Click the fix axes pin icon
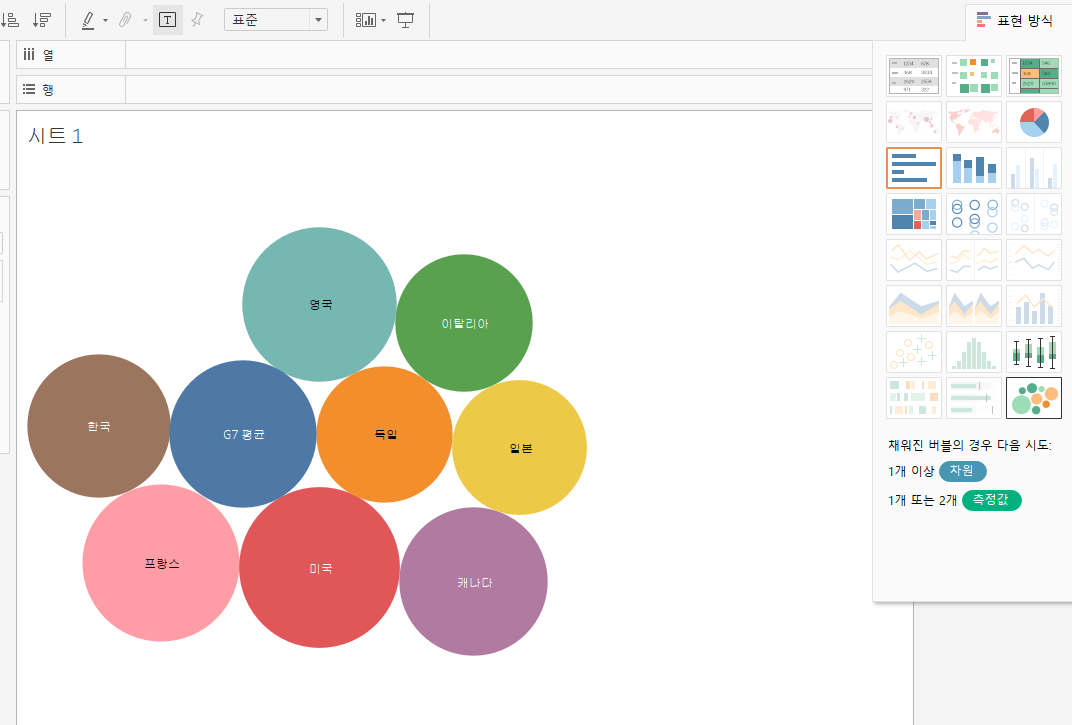 click(x=197, y=20)
